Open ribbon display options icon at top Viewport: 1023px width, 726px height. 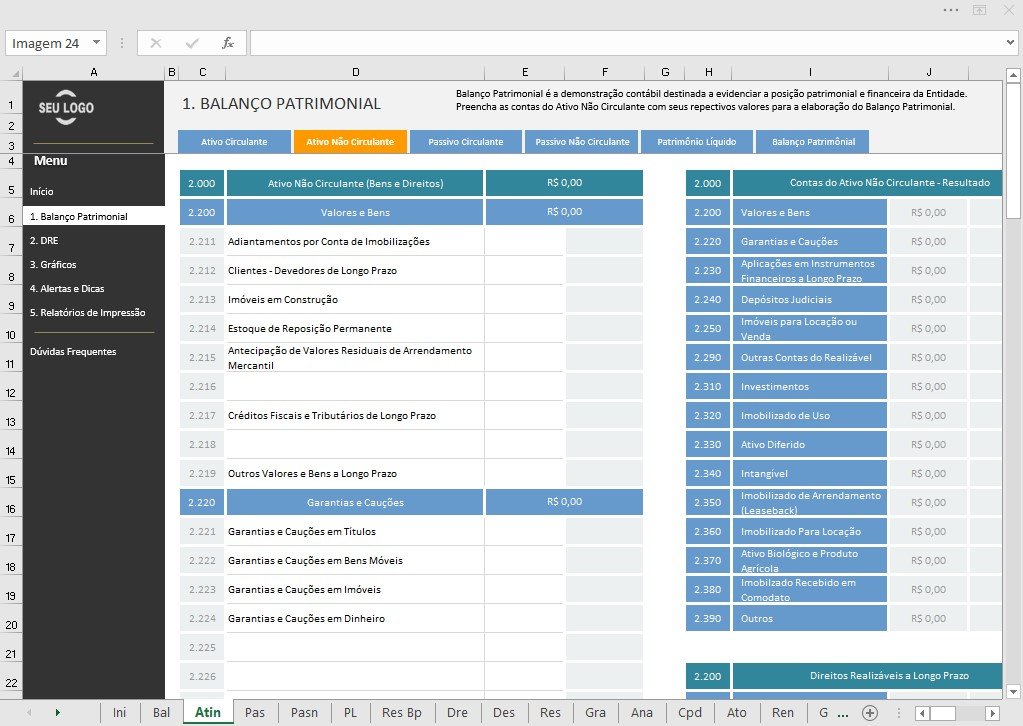(x=979, y=10)
